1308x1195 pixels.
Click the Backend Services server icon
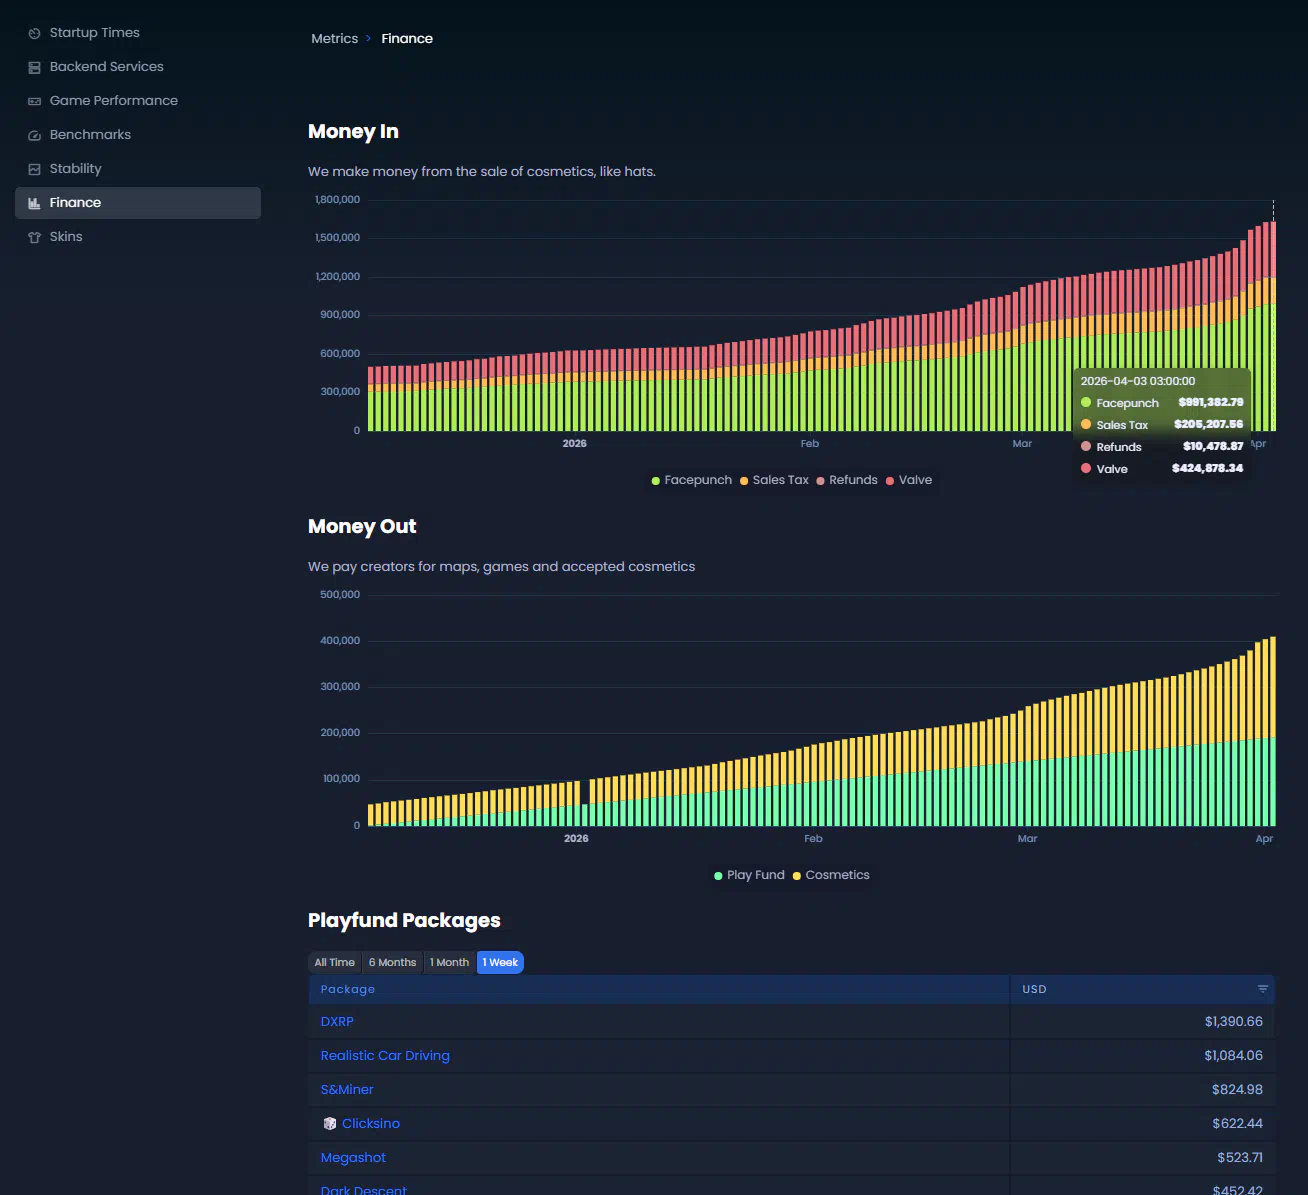[34, 67]
